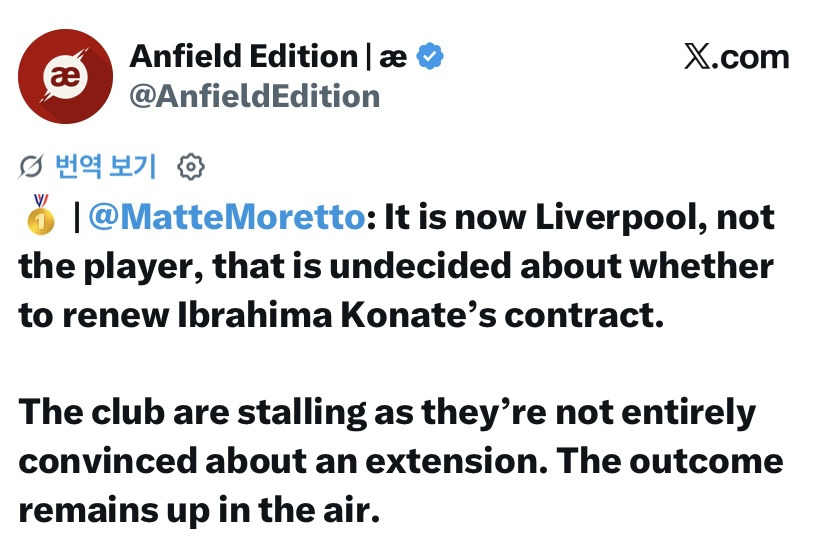
Task: Click the gold medal emoji
Action: click(41, 214)
